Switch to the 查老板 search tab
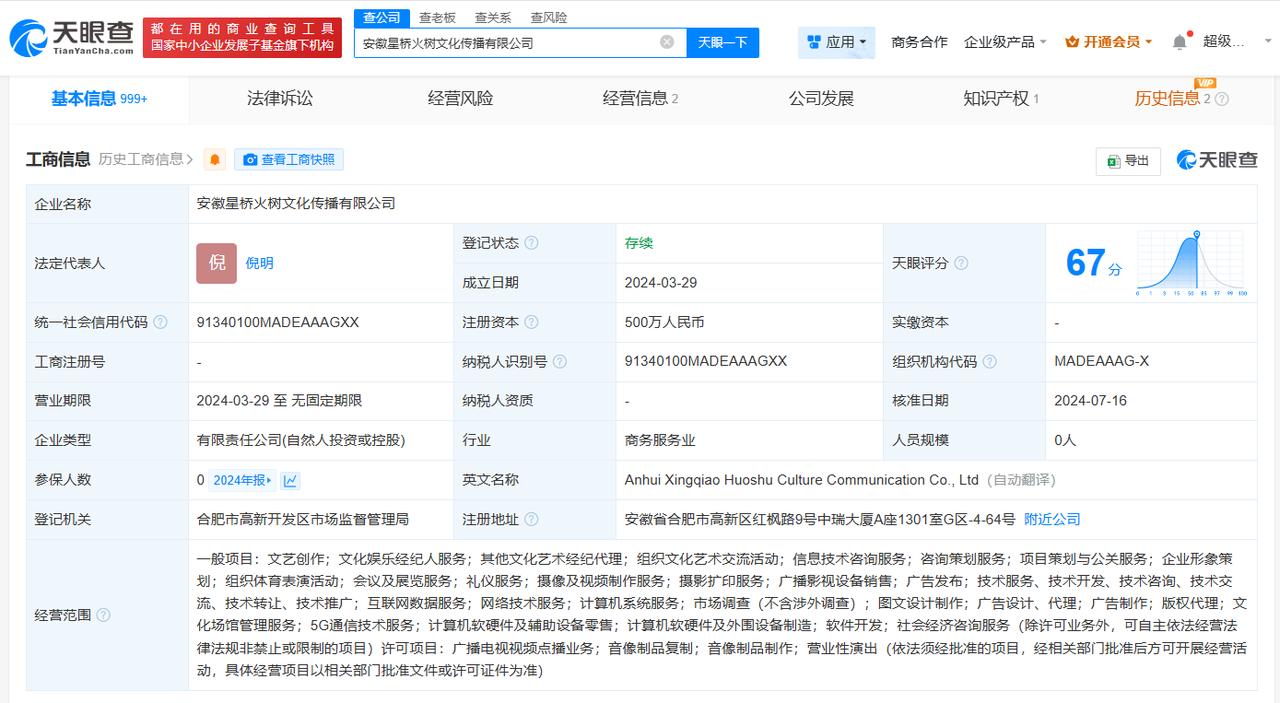Viewport: 1280px width, 703px height. pos(437,17)
